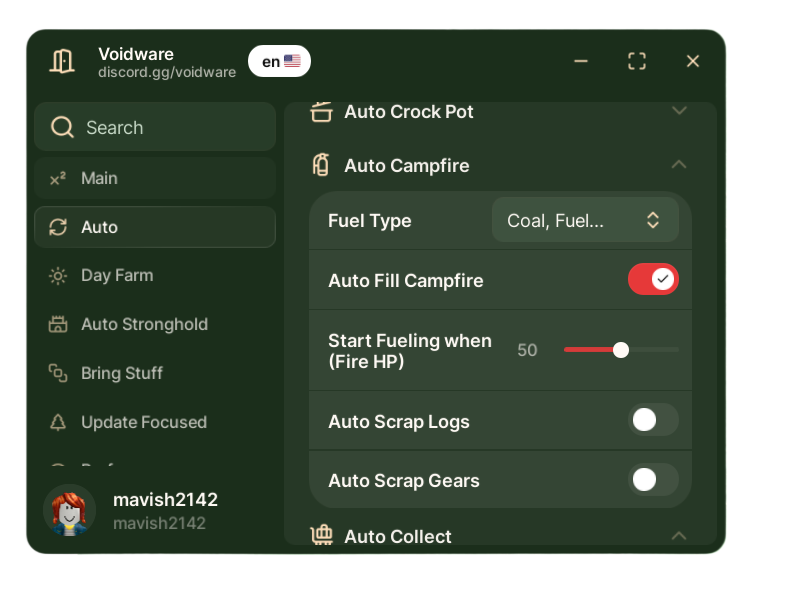Click the Auto Collect cart icon

pyautogui.click(x=321, y=536)
